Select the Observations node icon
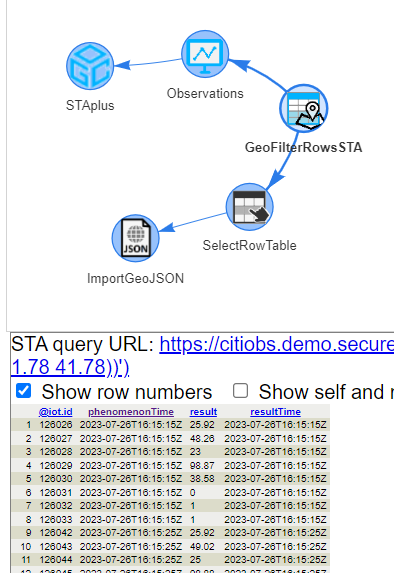 click(x=205, y=54)
